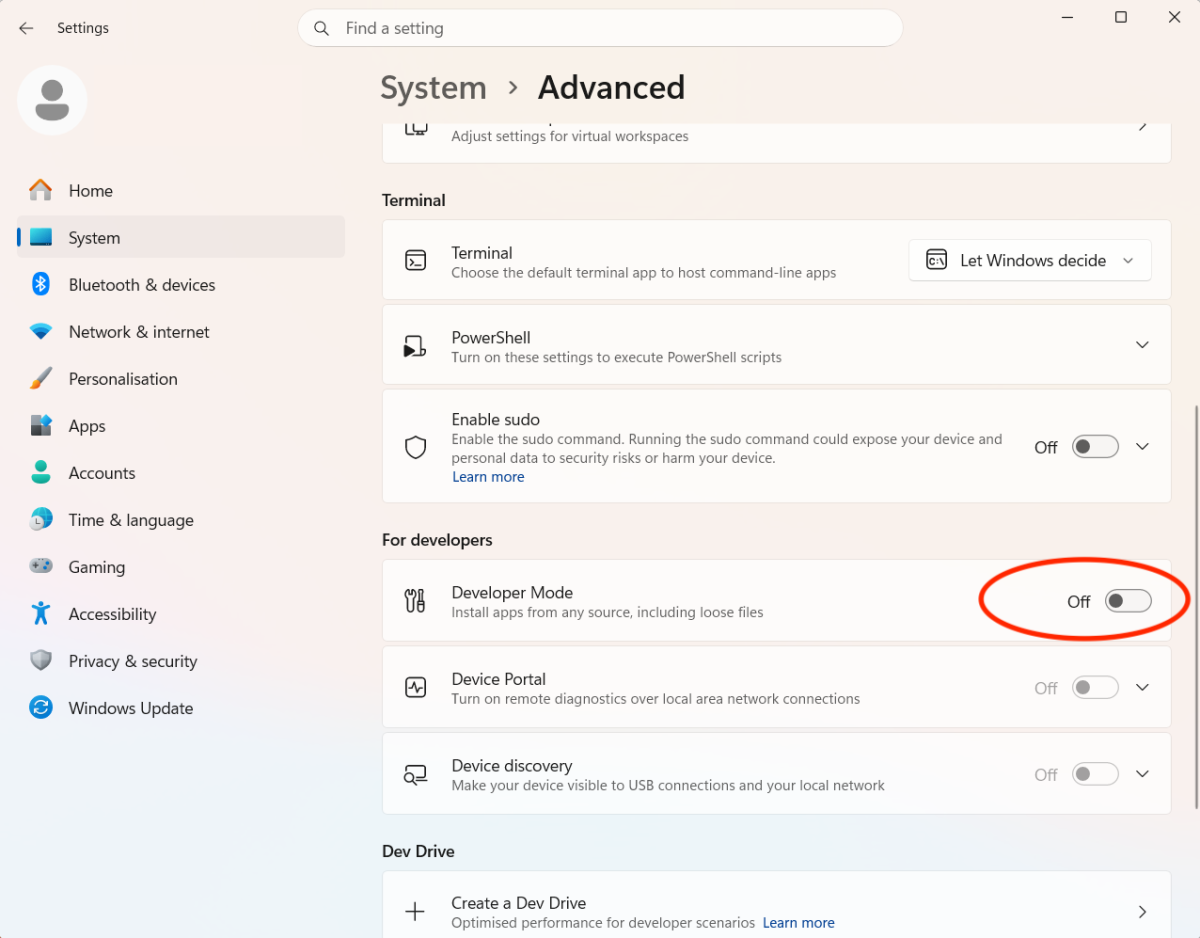
Task: Click the back arrow icon
Action: point(26,28)
